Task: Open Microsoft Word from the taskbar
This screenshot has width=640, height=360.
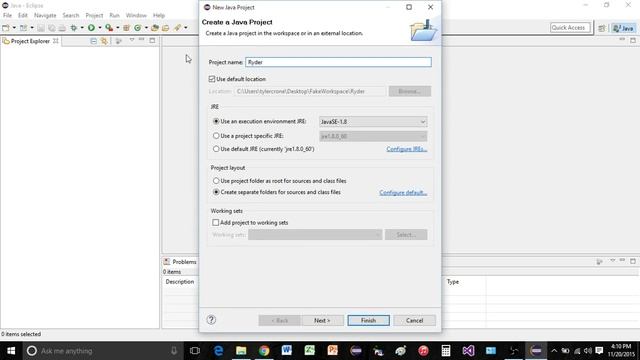Action: pos(287,351)
